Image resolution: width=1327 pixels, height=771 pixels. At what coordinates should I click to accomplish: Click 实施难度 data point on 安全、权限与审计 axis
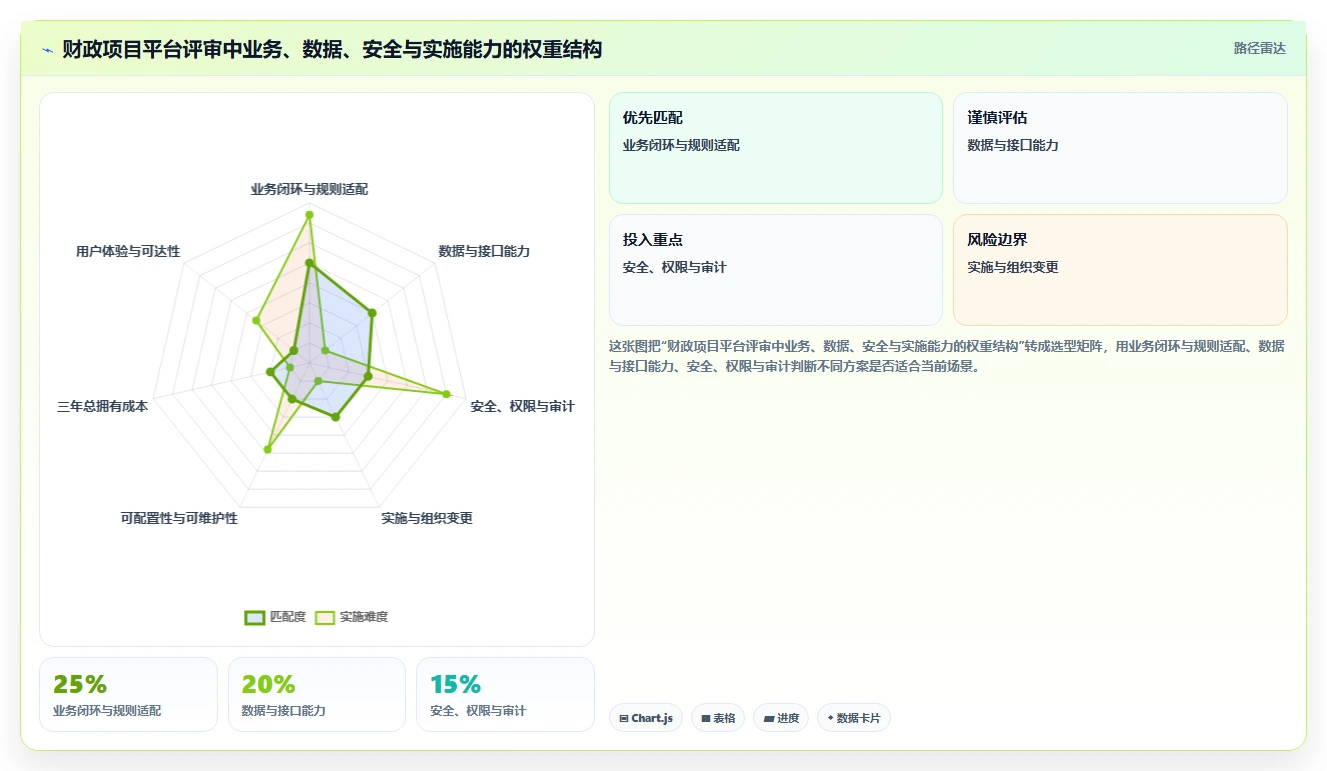point(446,394)
